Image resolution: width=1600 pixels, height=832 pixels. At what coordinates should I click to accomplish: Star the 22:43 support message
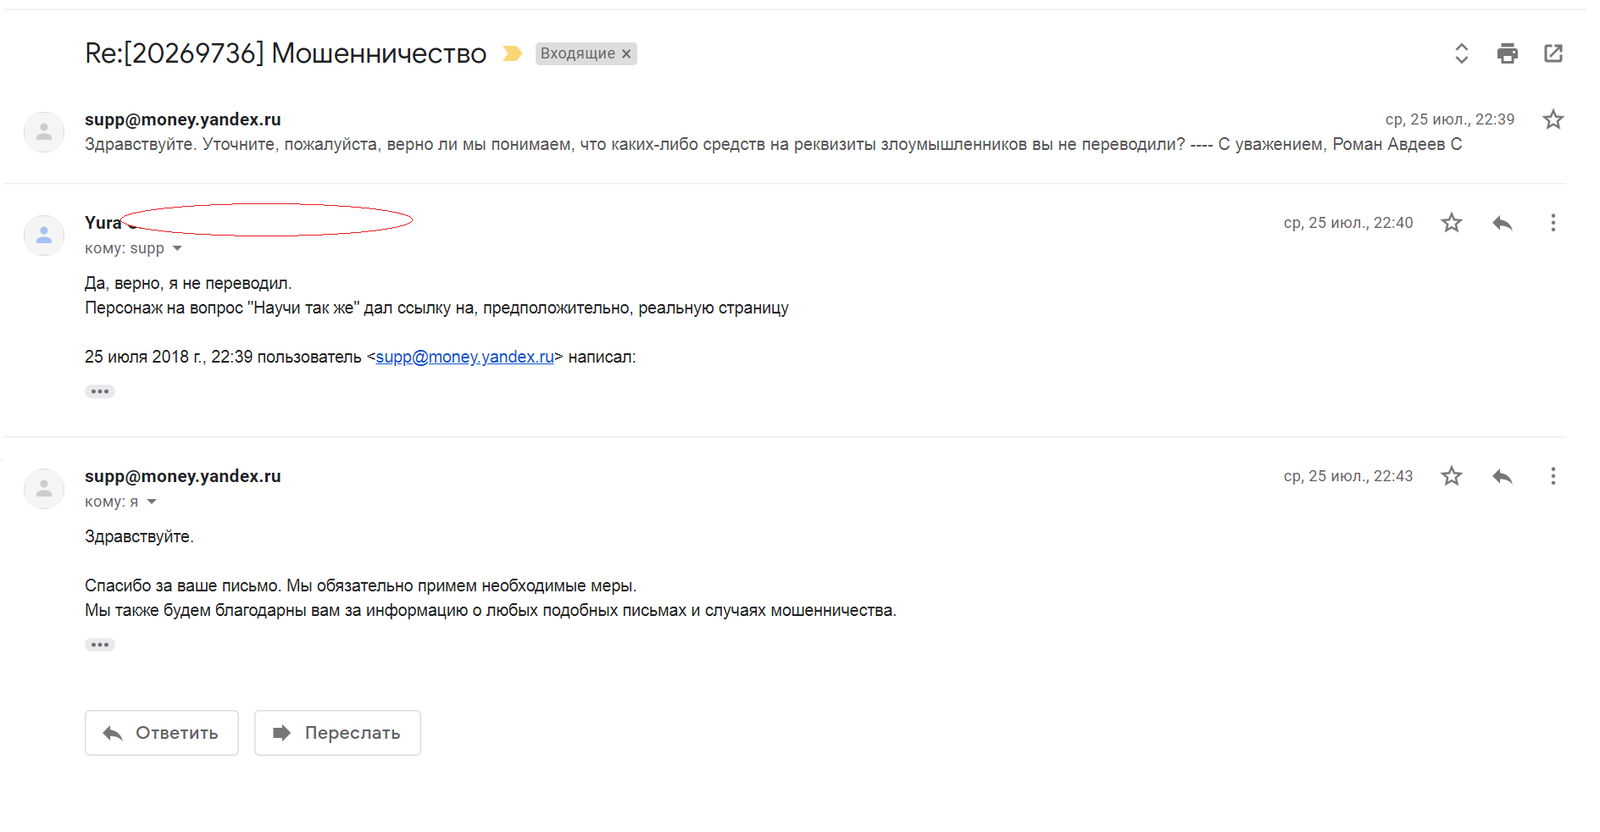coord(1451,477)
